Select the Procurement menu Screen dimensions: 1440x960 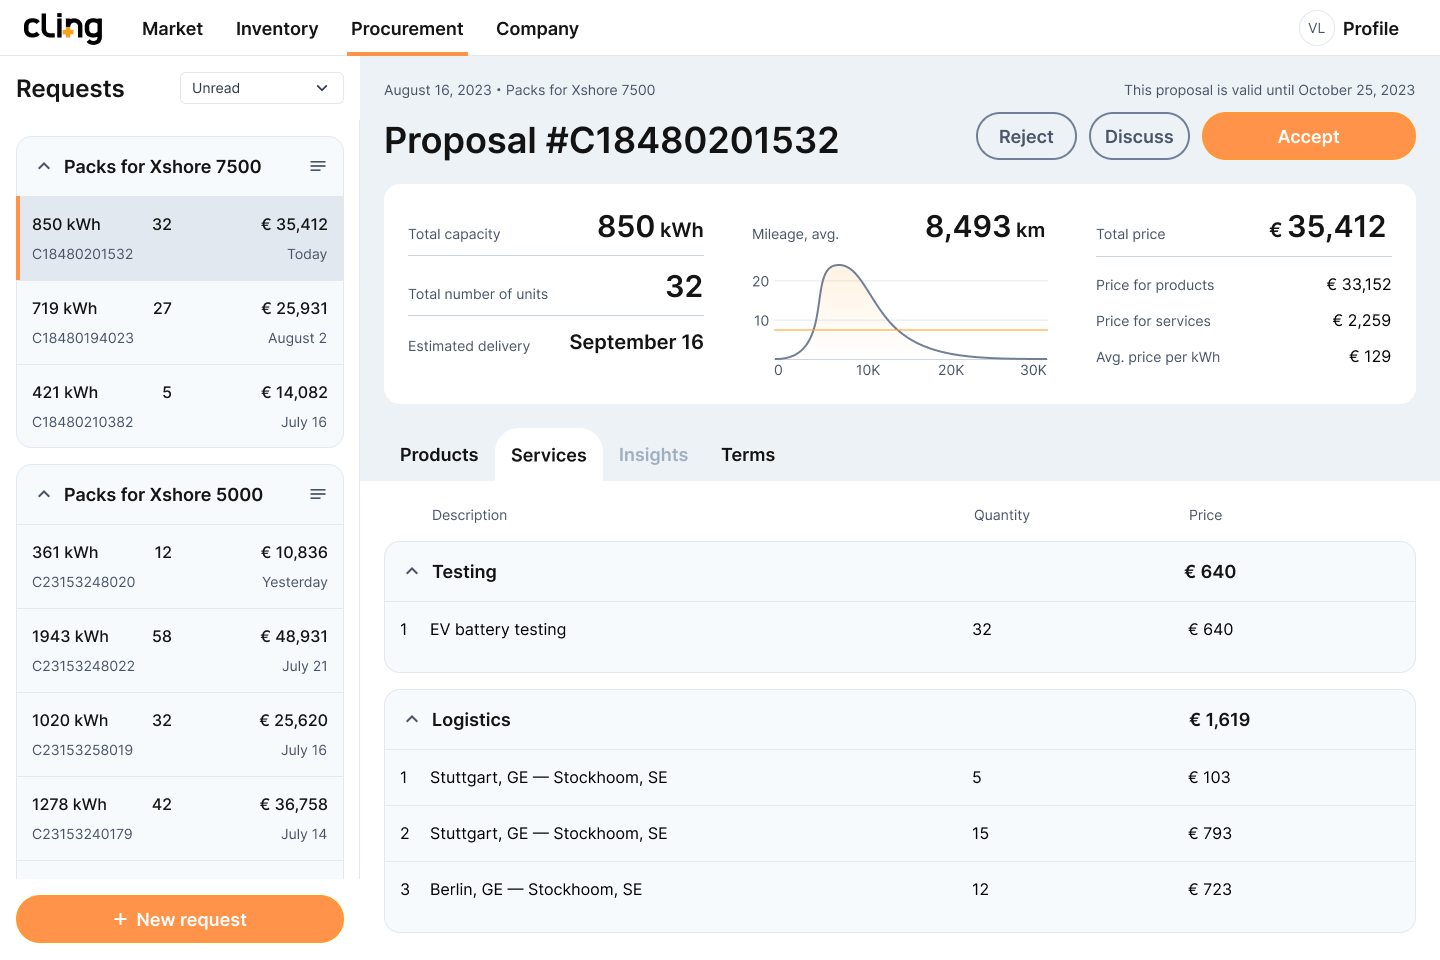tap(407, 28)
